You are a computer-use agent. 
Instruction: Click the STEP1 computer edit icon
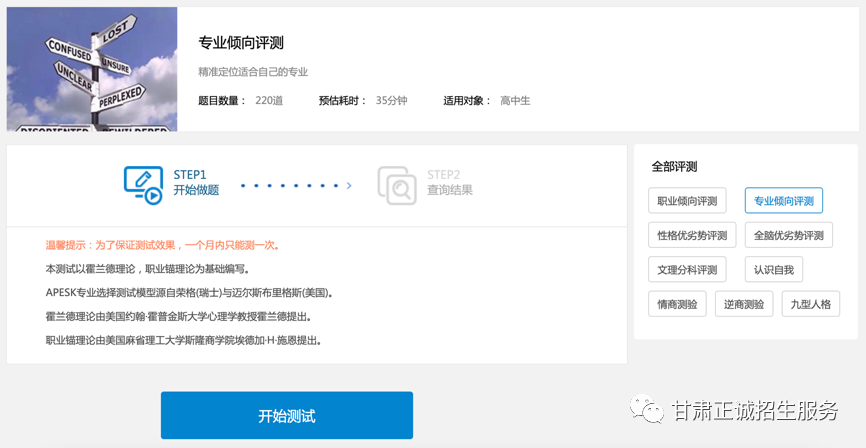point(143,184)
